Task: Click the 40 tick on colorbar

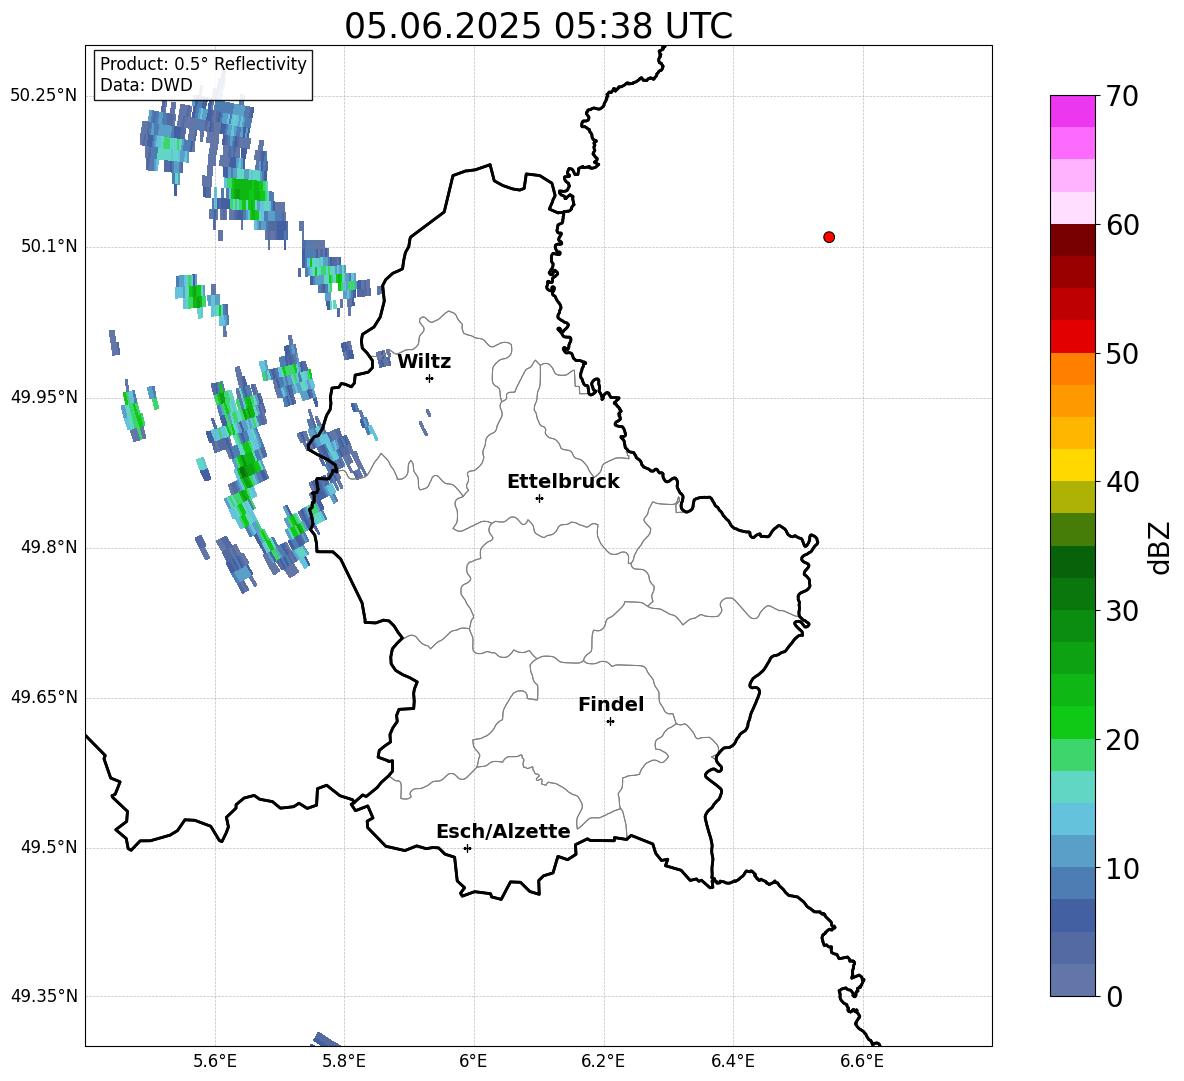Action: pyautogui.click(x=1122, y=482)
